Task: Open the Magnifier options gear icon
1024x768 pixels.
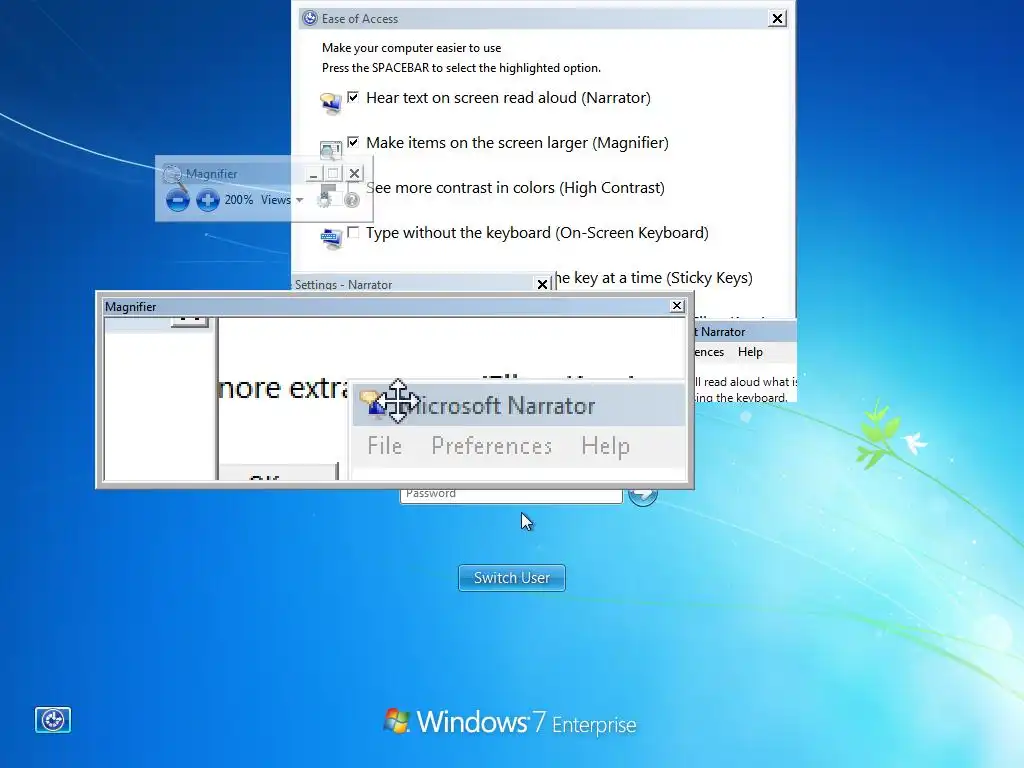Action: [x=325, y=200]
